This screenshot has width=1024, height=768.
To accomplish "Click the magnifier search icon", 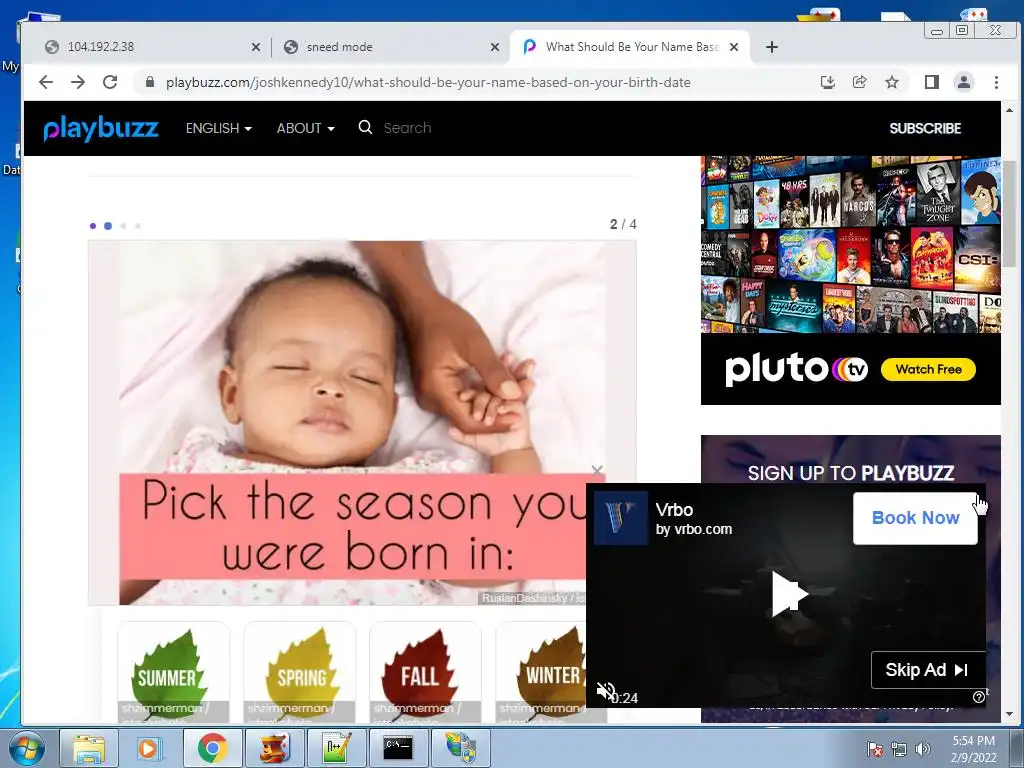I will click(365, 127).
